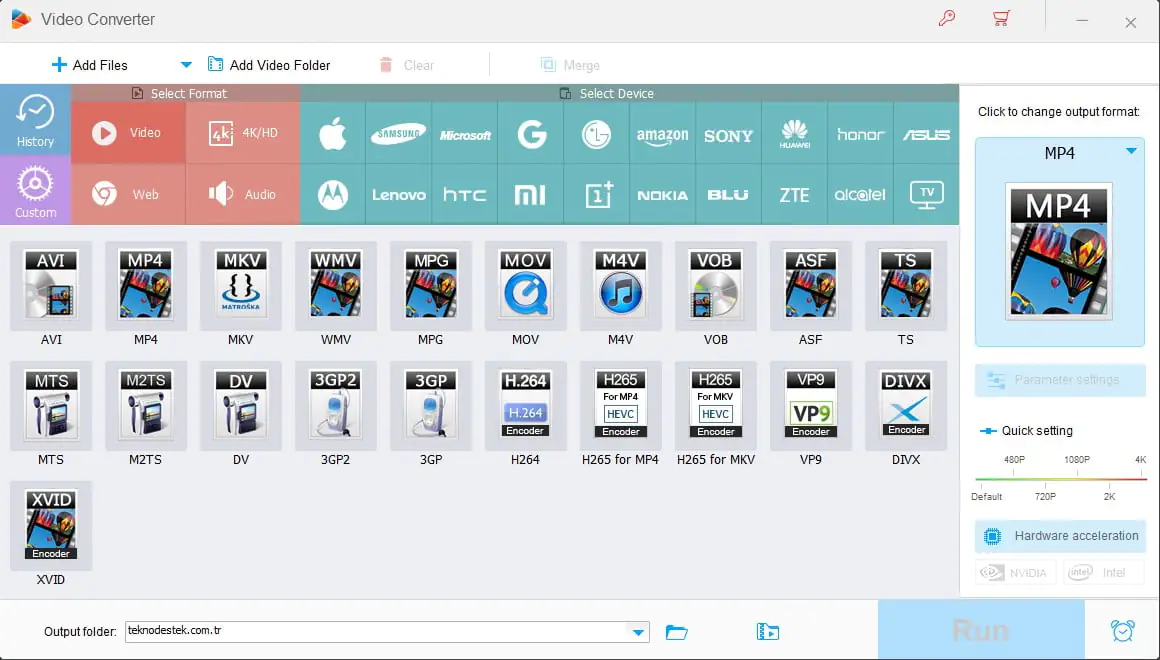Image resolution: width=1160 pixels, height=660 pixels.
Task: Choose the MOV QuickTime format icon
Action: tap(525, 285)
